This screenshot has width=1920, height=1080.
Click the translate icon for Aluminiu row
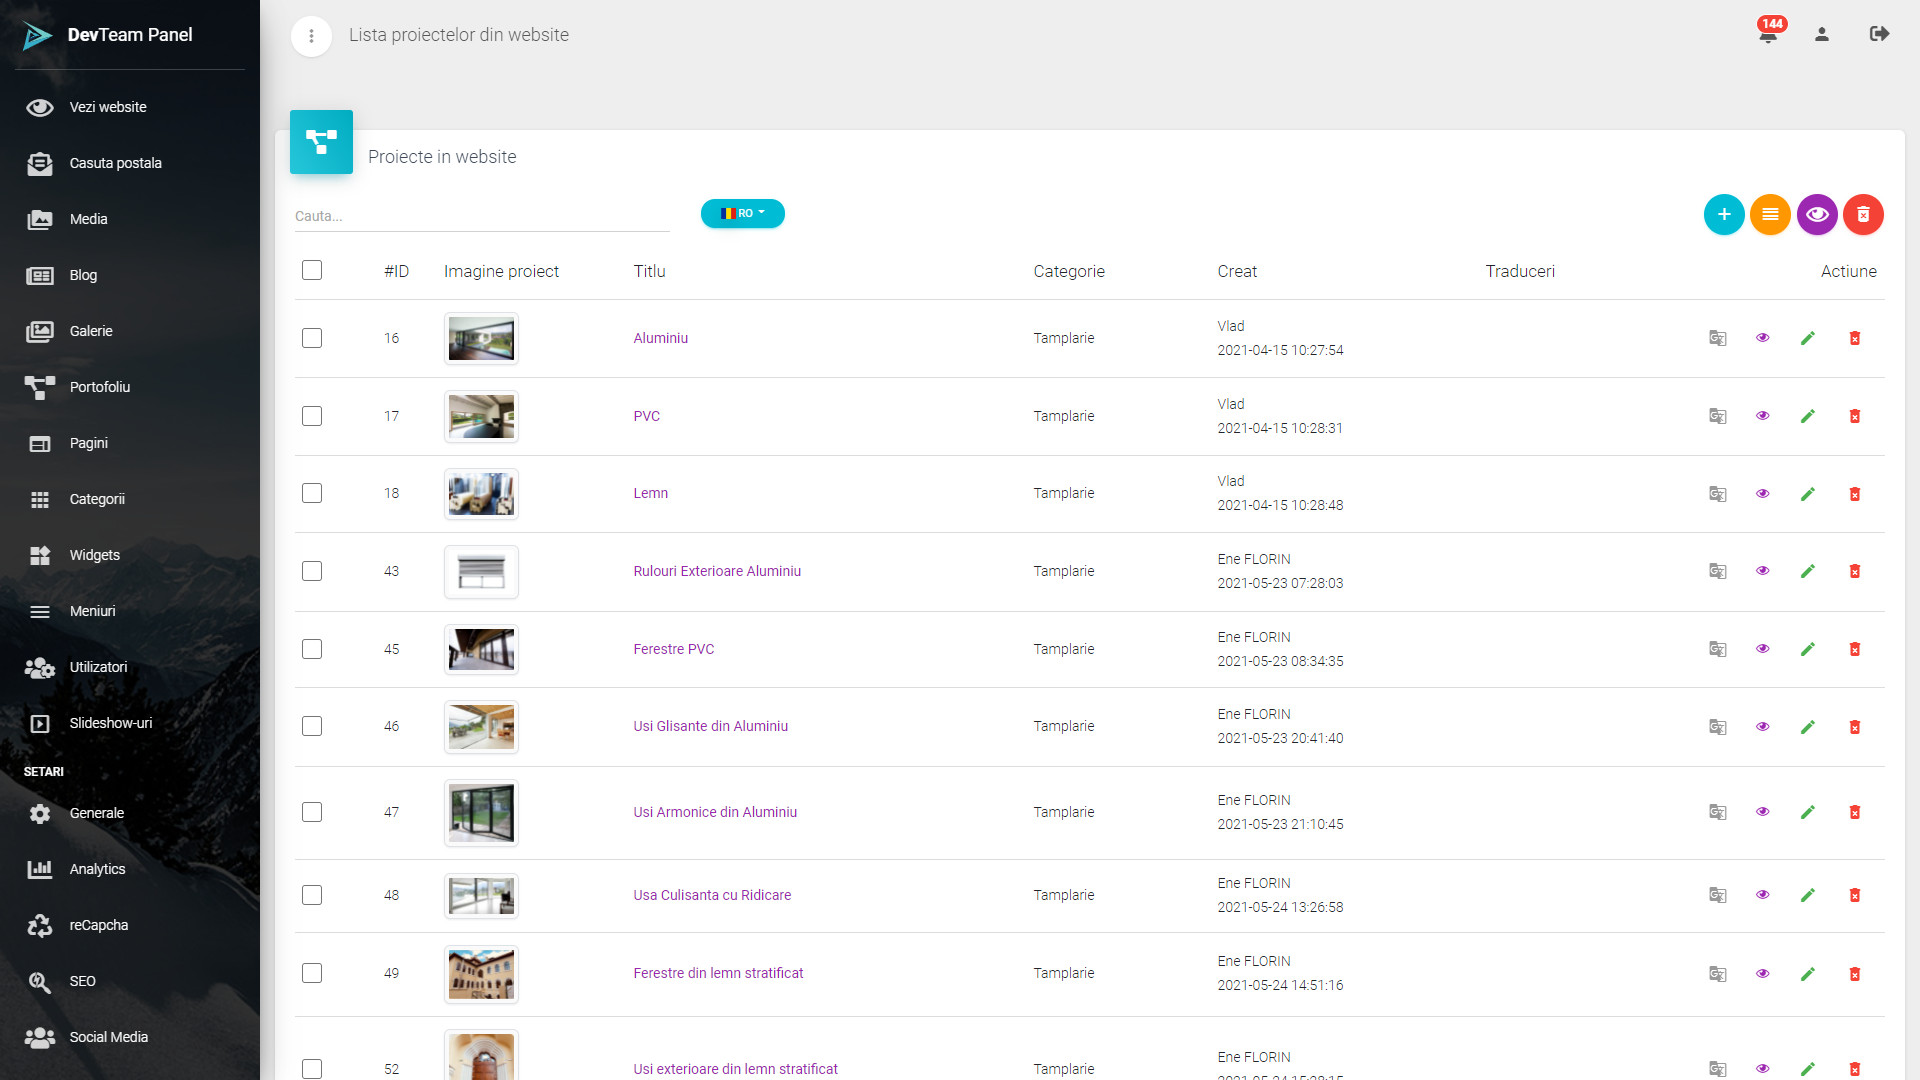(1717, 338)
